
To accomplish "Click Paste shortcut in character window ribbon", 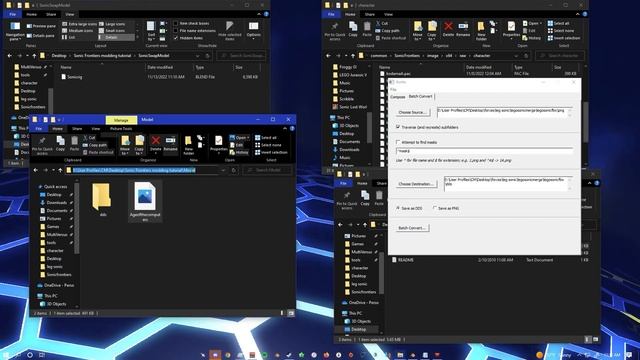I will (x=390, y=38).
